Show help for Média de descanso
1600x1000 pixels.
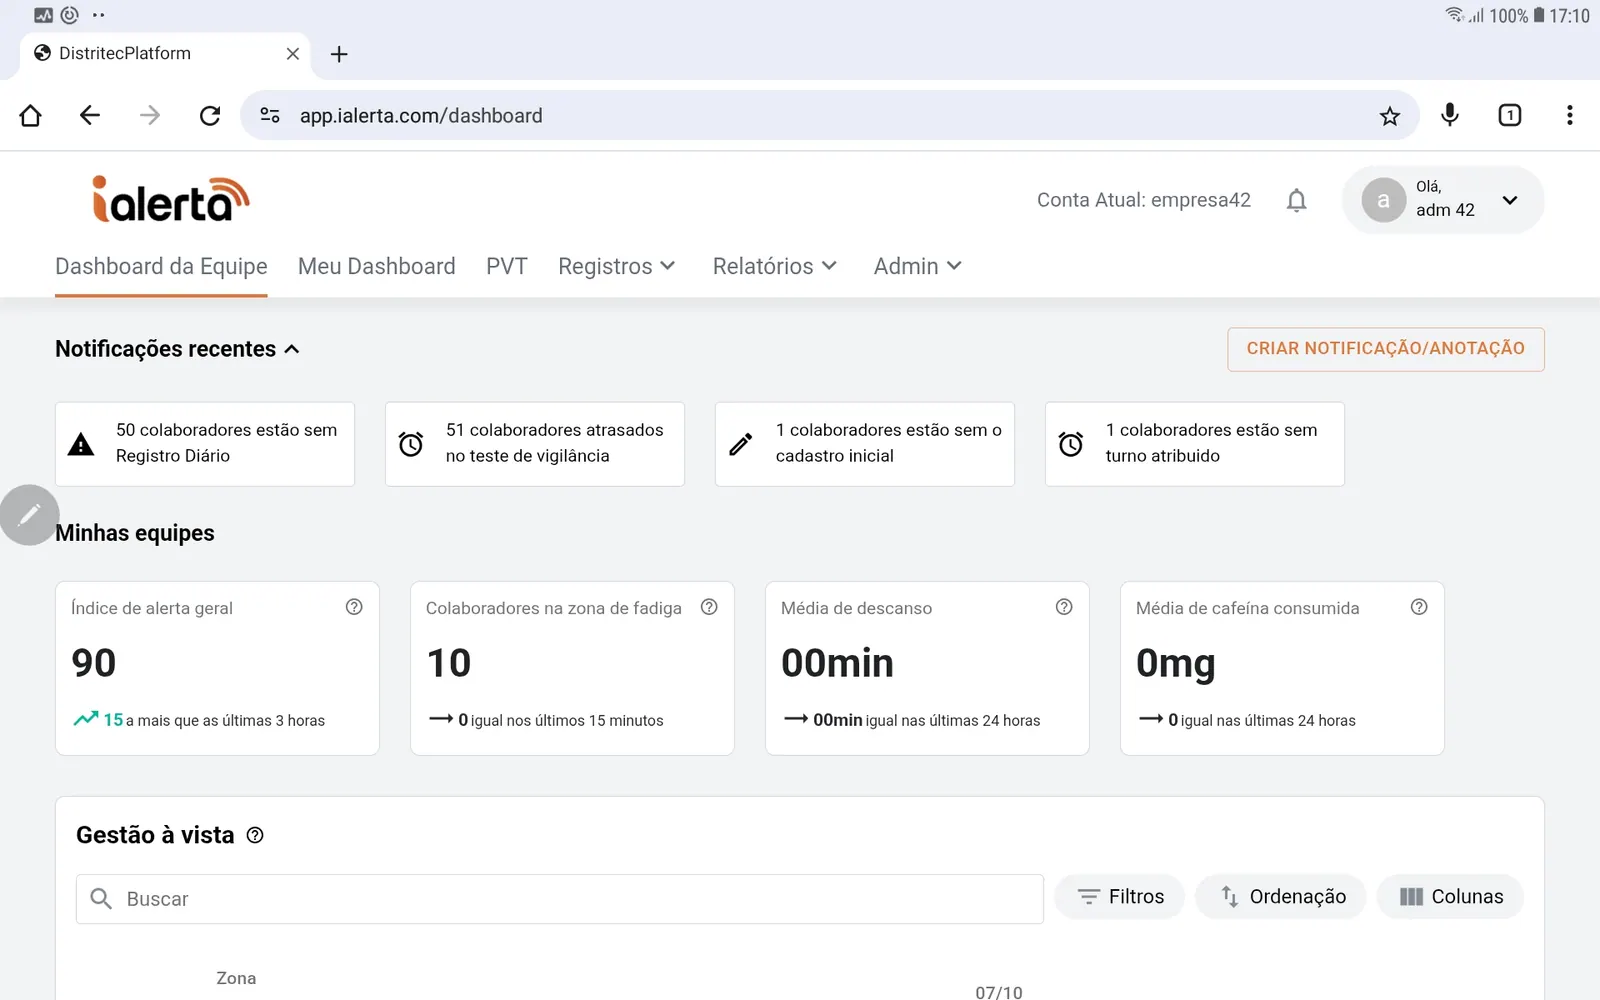[1064, 607]
